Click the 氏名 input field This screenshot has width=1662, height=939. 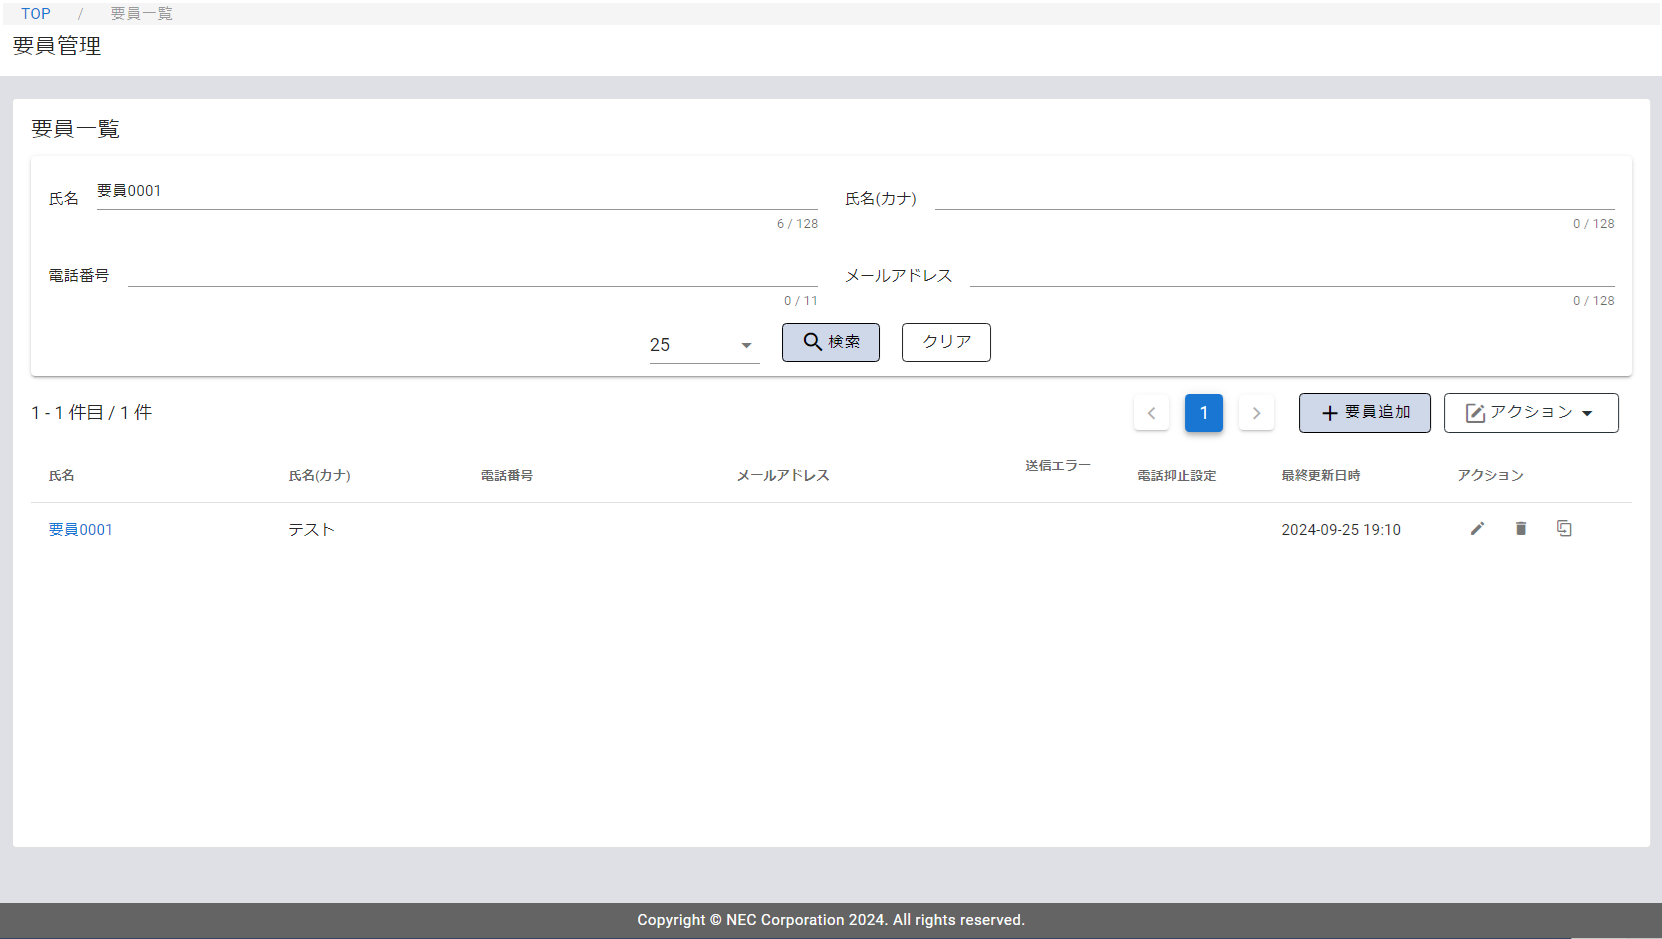pyautogui.click(x=456, y=192)
